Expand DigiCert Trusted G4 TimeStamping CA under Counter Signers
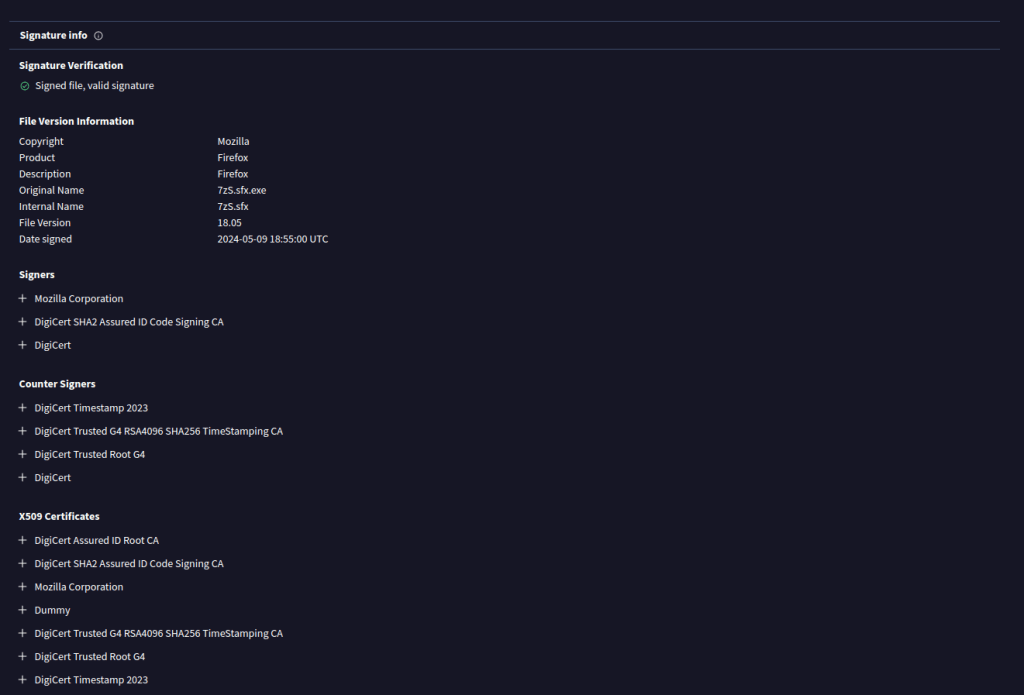 point(23,431)
